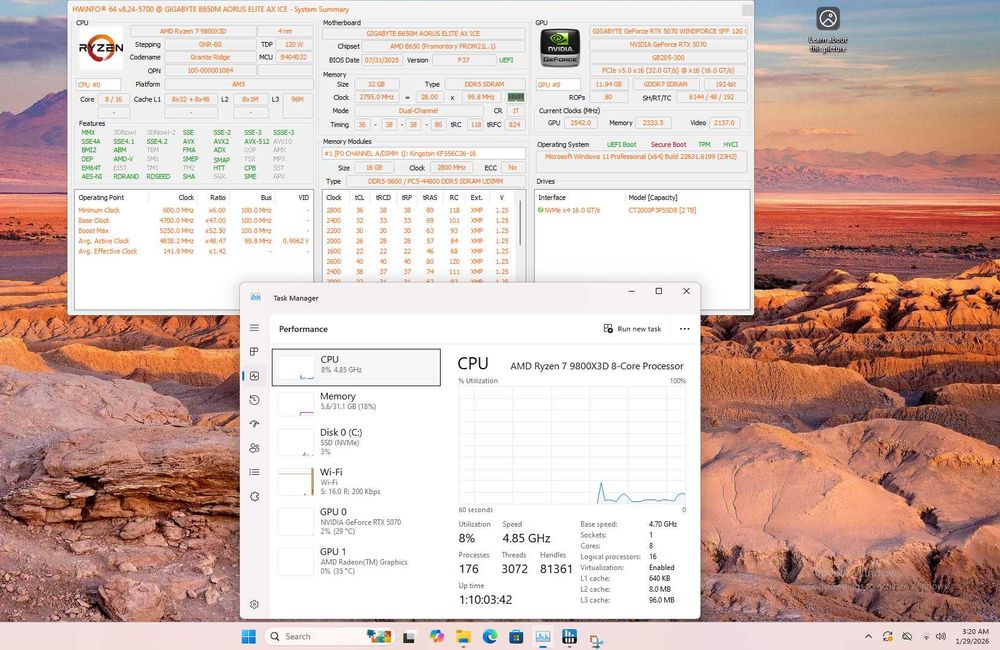Open Task View from the taskbar
The image size is (1000, 650).
tap(409, 637)
